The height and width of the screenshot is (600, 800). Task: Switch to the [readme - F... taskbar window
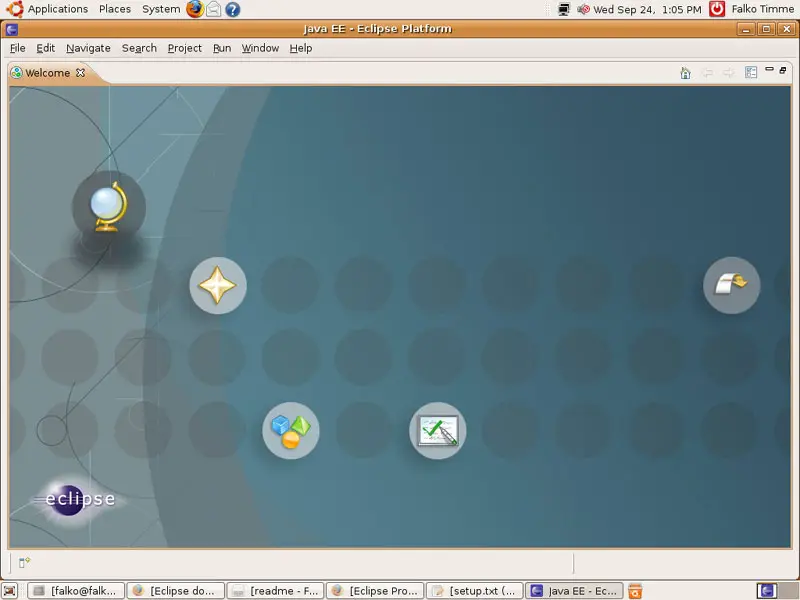coord(275,591)
